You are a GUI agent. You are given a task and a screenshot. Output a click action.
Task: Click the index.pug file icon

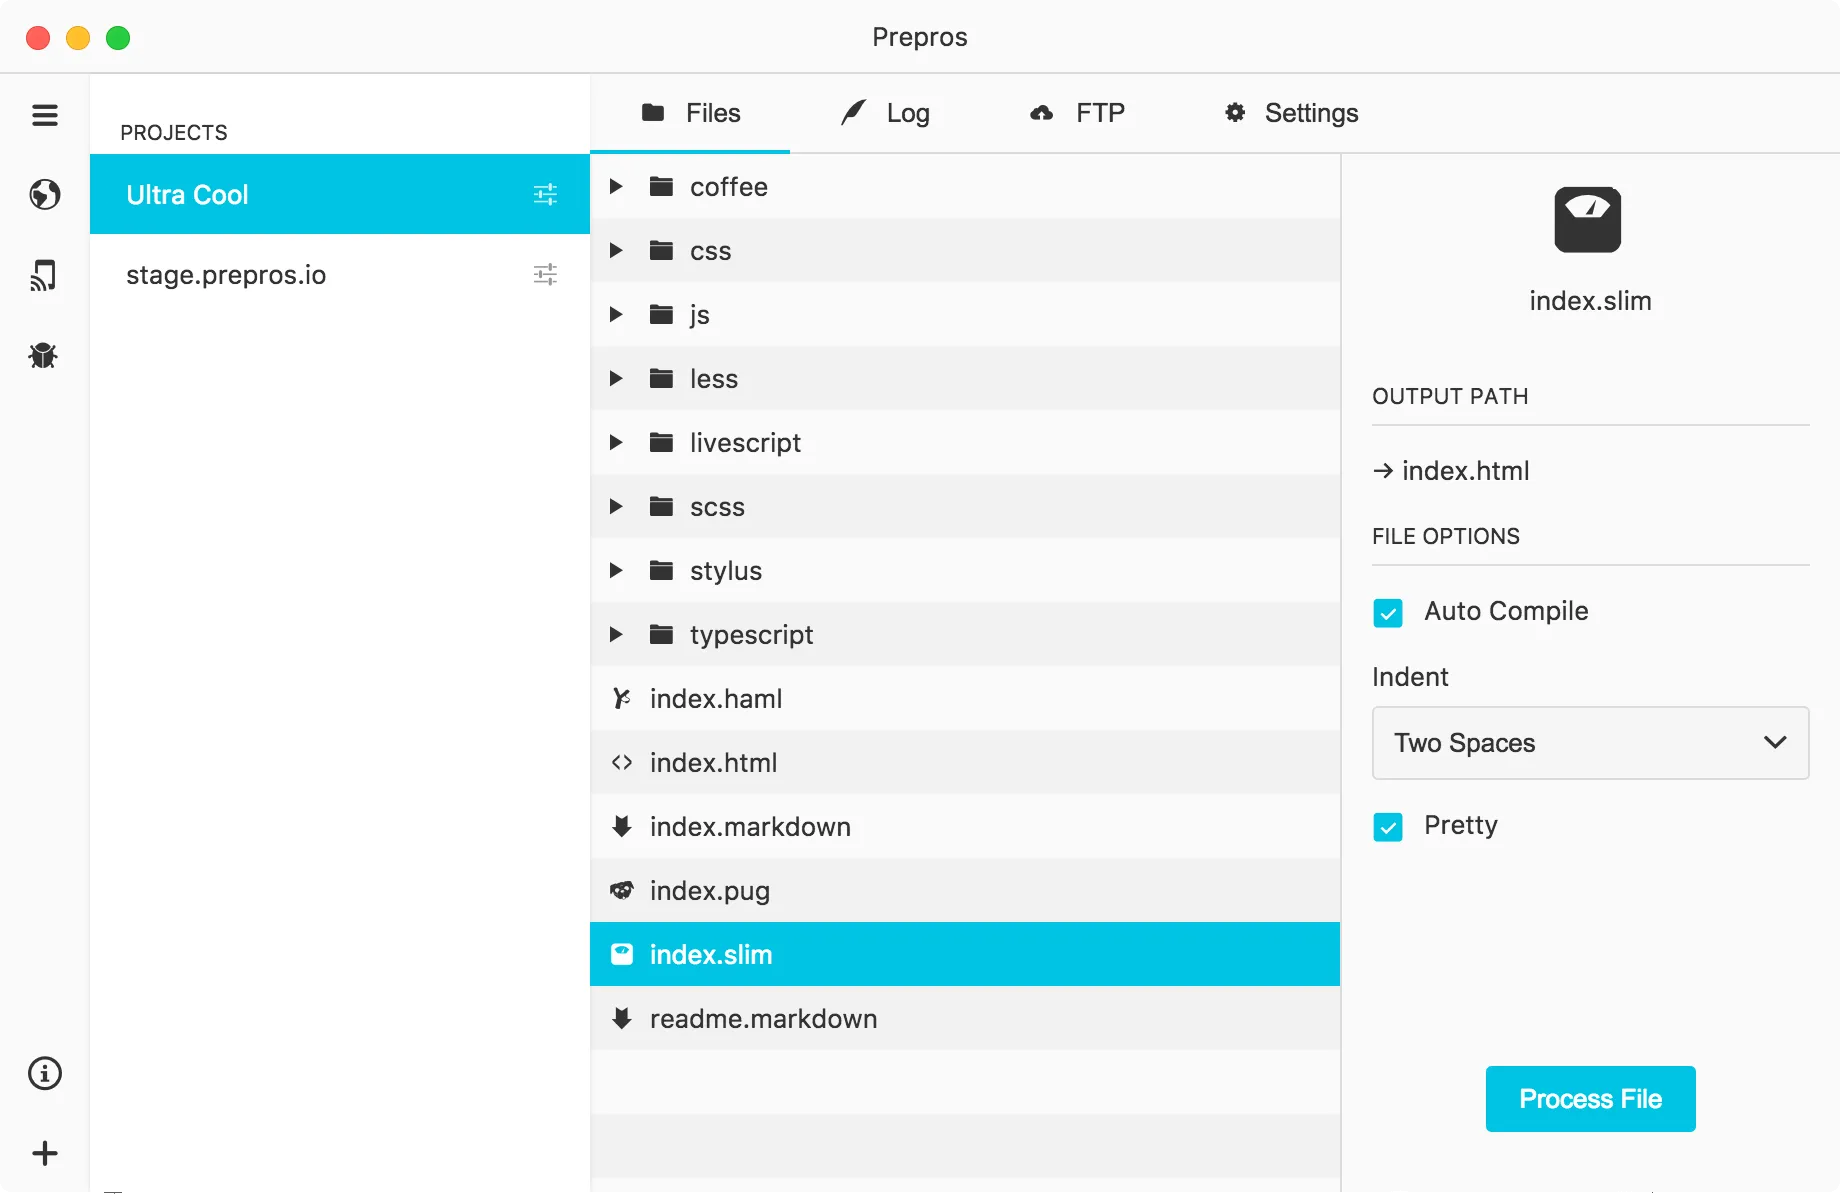tap(622, 890)
